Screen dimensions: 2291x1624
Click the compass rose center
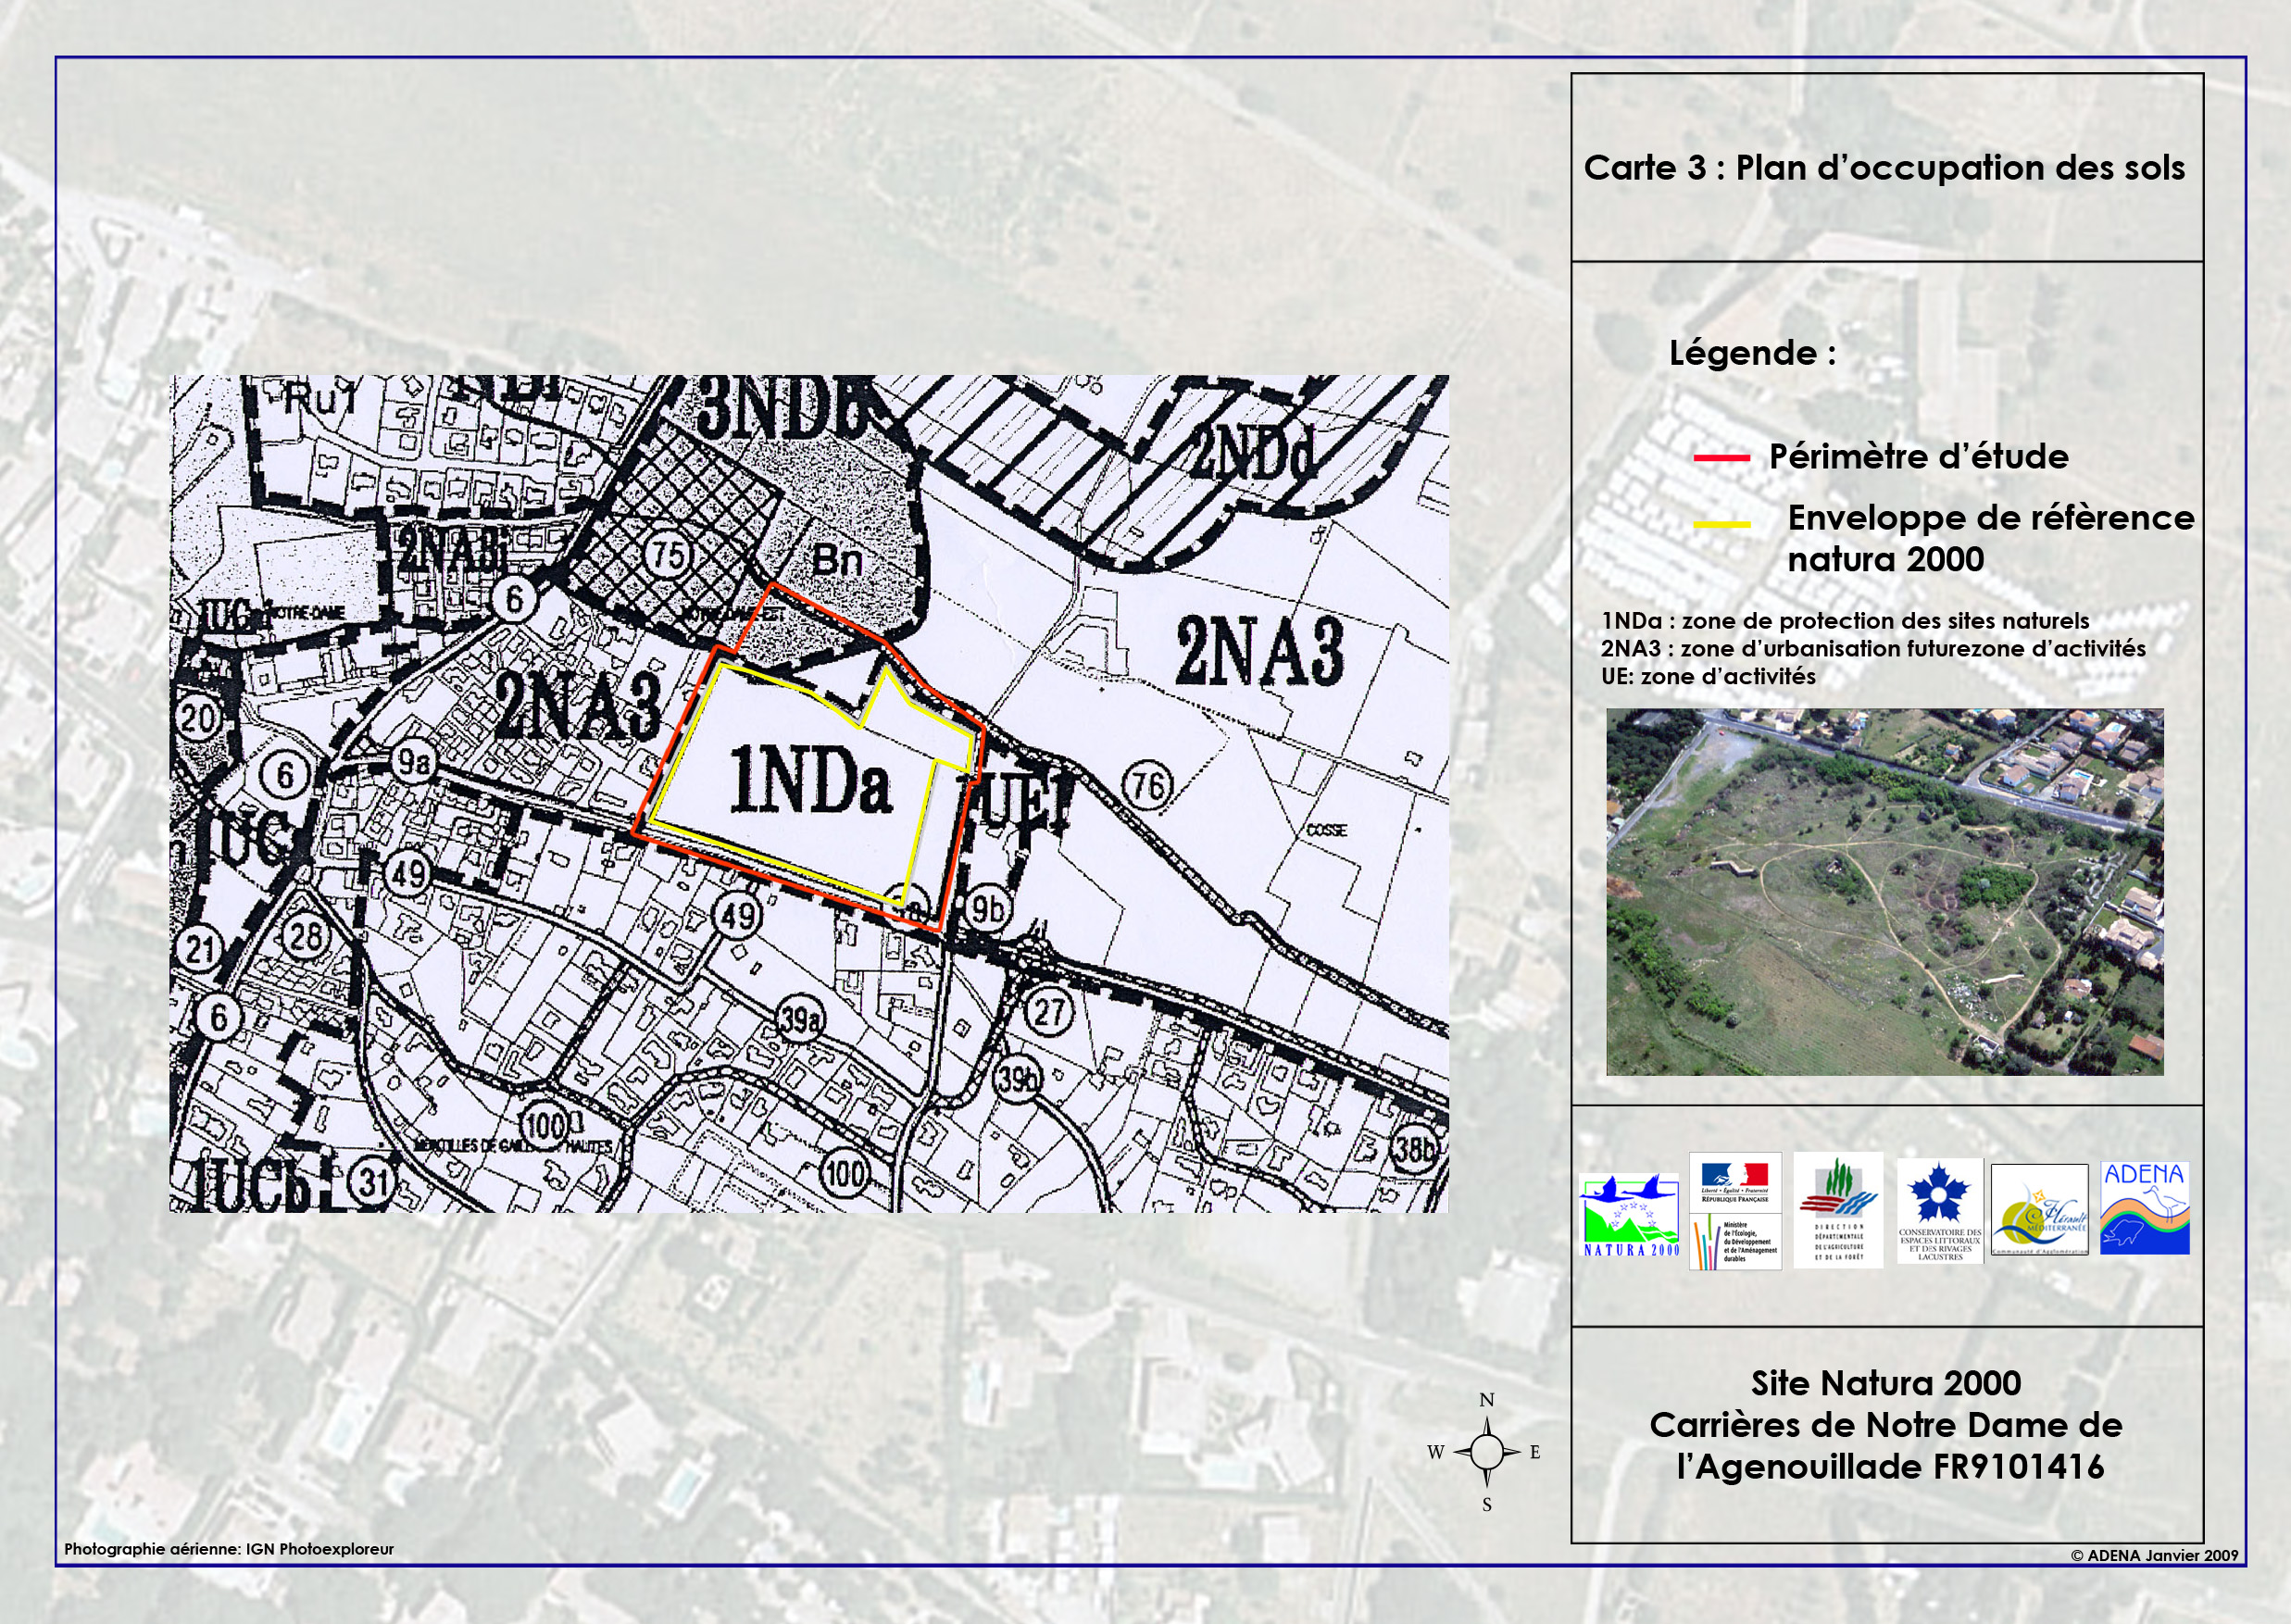[x=1486, y=1451]
